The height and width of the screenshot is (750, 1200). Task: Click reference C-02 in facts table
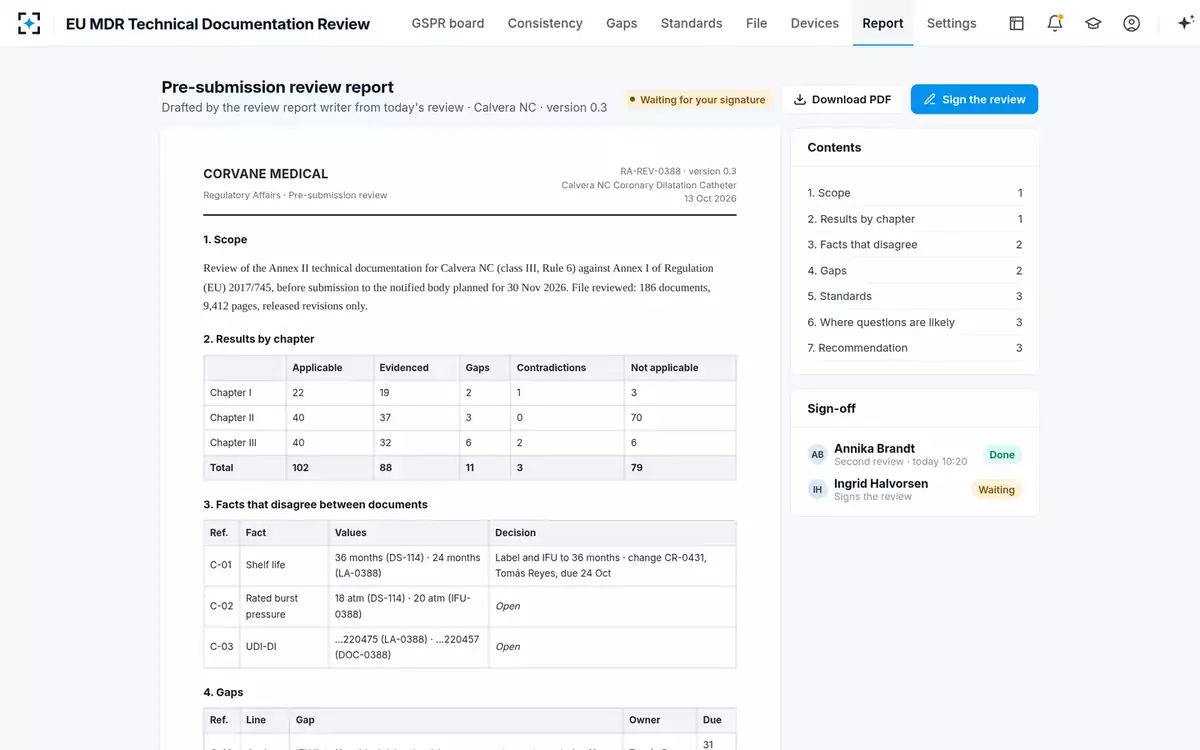(x=221, y=606)
